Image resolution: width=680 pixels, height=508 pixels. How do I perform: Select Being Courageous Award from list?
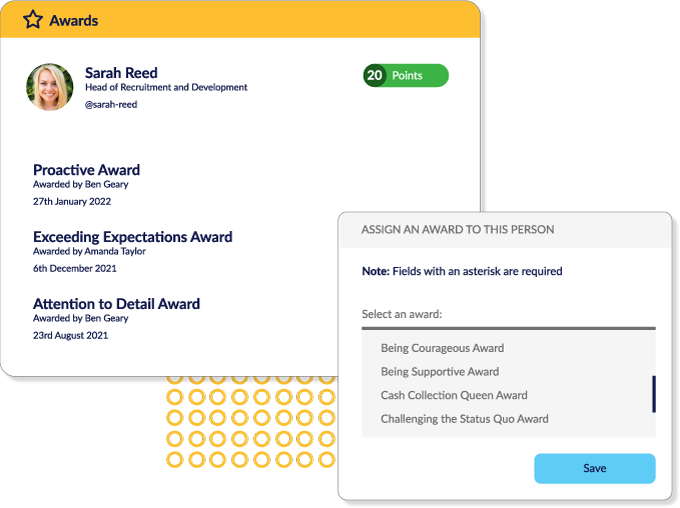[442, 348]
